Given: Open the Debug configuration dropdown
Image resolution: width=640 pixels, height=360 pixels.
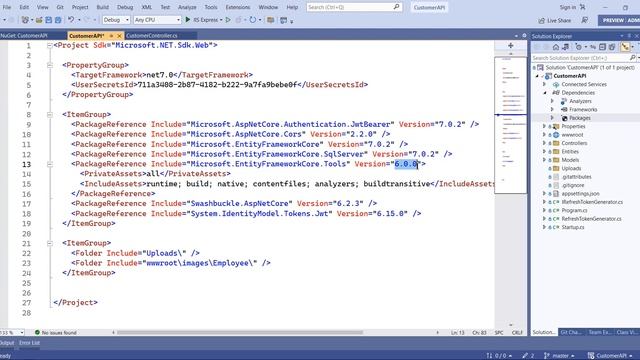Looking at the screenshot, I should click(116, 20).
